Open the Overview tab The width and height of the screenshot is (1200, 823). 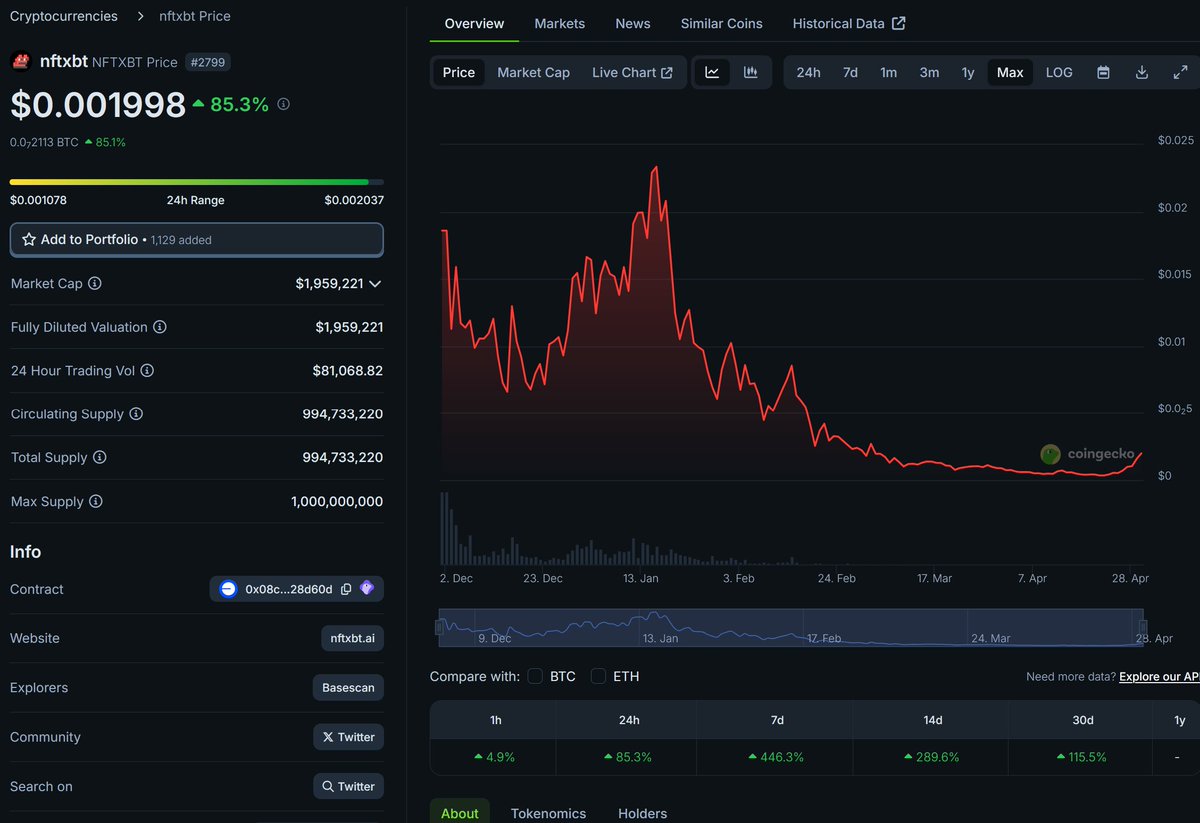pos(474,23)
